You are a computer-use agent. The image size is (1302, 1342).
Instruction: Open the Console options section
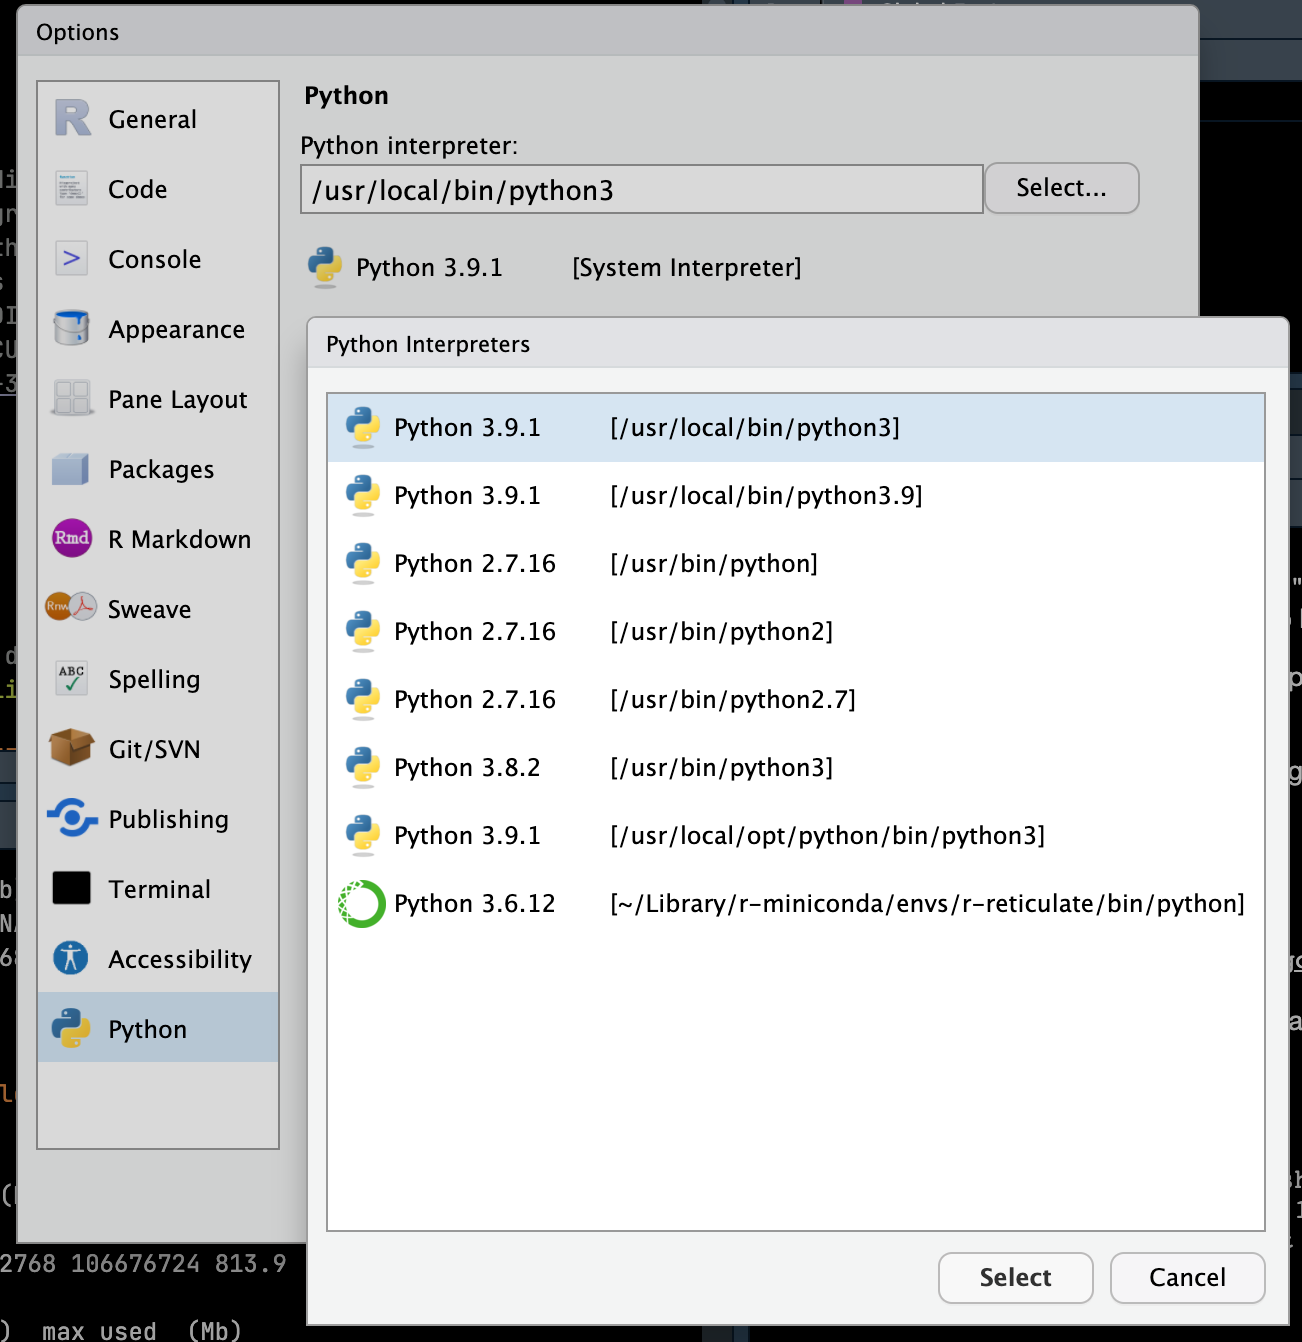click(x=154, y=259)
